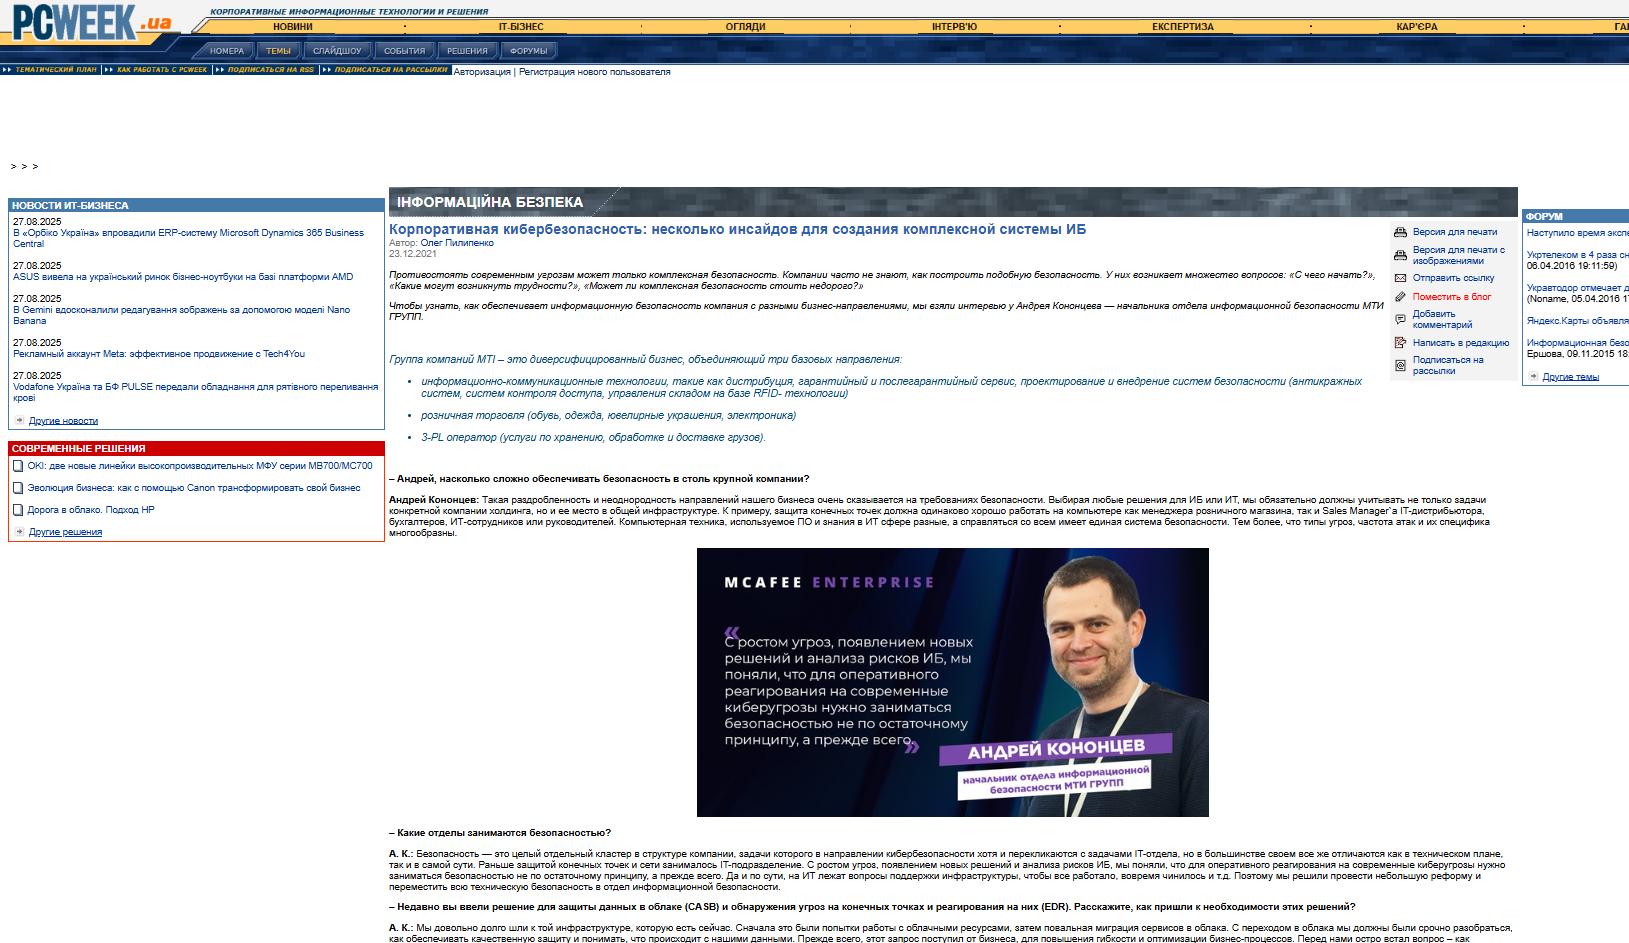The height and width of the screenshot is (943, 1629).
Task: Open forum topic Информационная безопасность
Action: tap(1577, 343)
